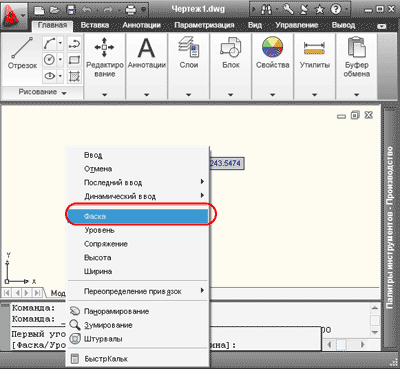
Task: Expand arrow under Свойства panel
Action: 272,95
